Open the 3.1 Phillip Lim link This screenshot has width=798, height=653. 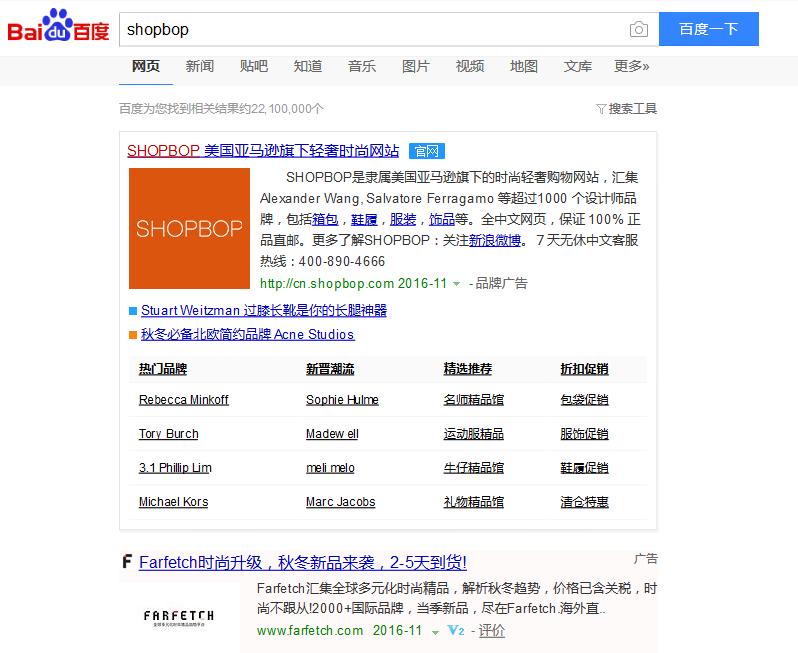(x=175, y=468)
